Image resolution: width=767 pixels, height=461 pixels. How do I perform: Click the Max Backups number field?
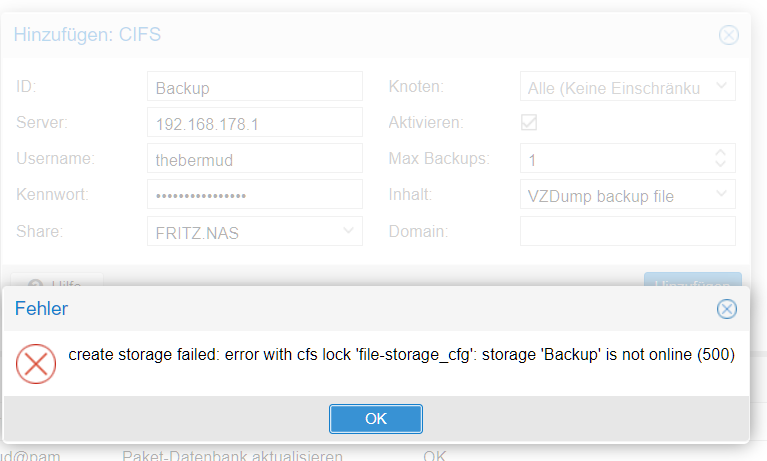tap(616, 158)
